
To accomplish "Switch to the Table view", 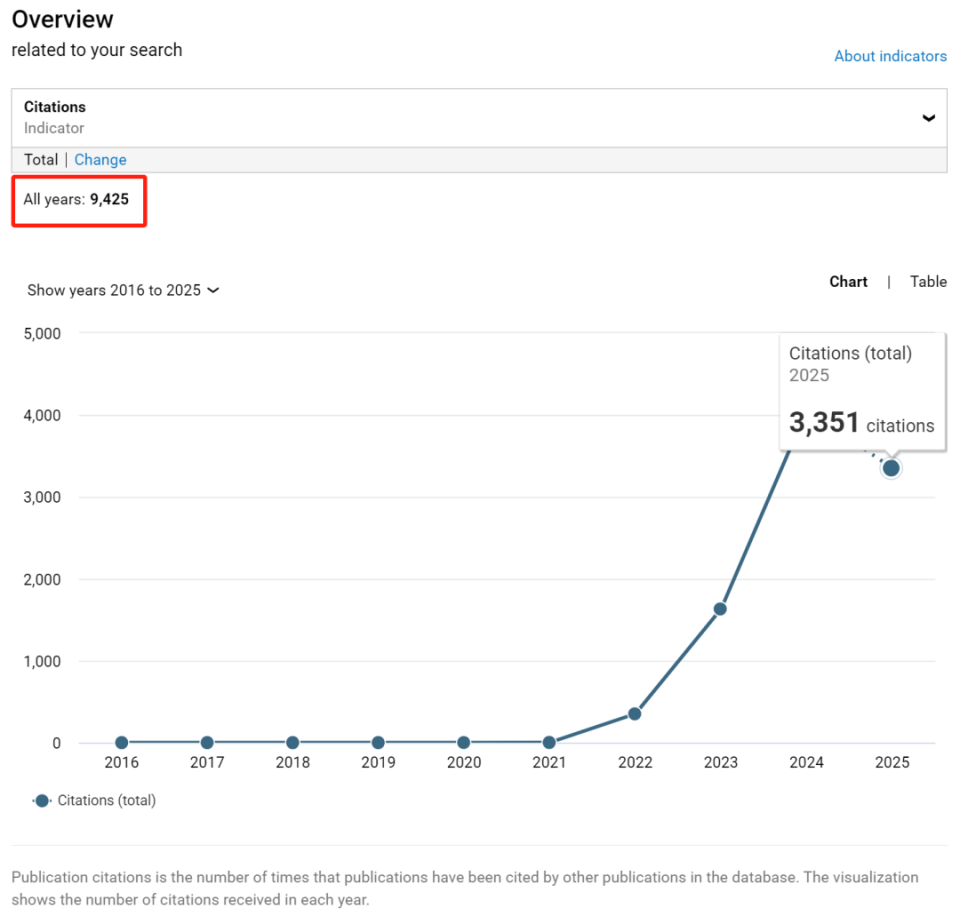I will (x=928, y=282).
